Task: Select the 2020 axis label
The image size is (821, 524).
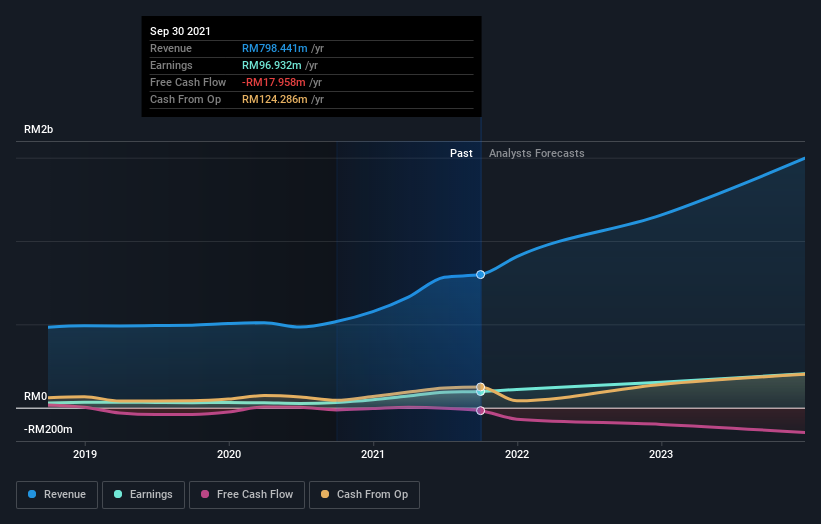Action: pyautogui.click(x=229, y=454)
